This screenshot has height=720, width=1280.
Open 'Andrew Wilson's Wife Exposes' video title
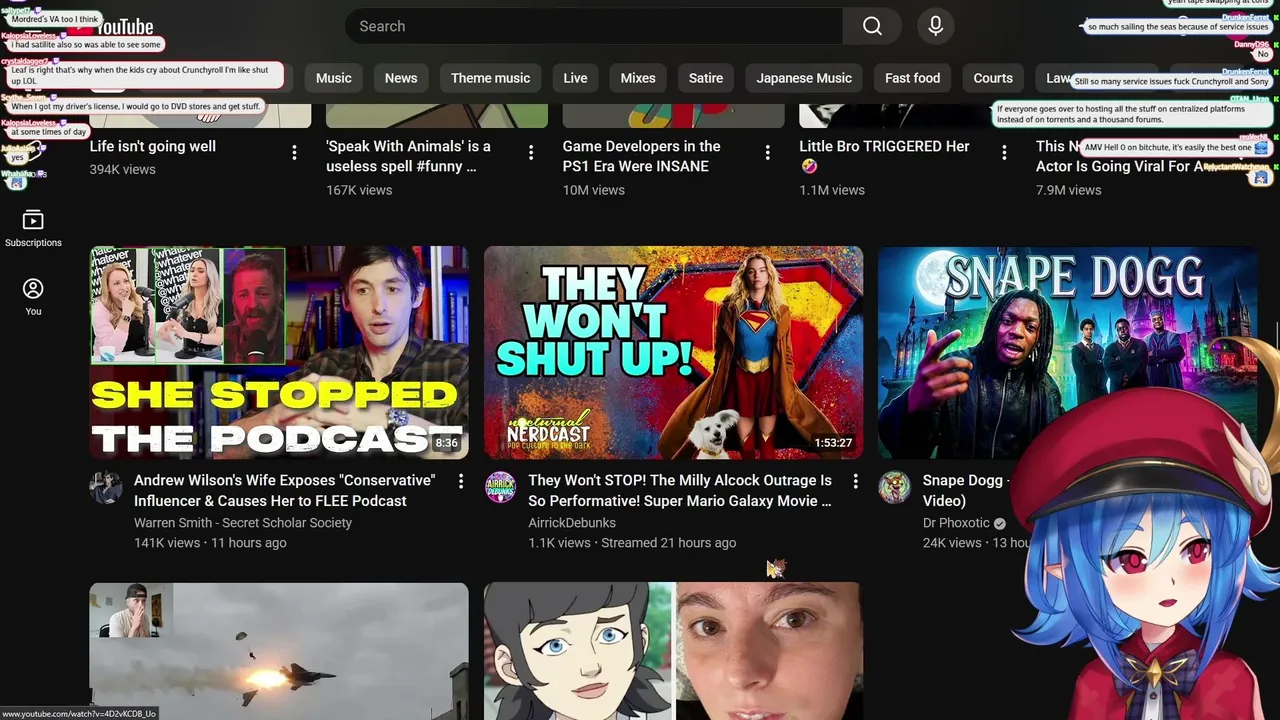point(285,490)
